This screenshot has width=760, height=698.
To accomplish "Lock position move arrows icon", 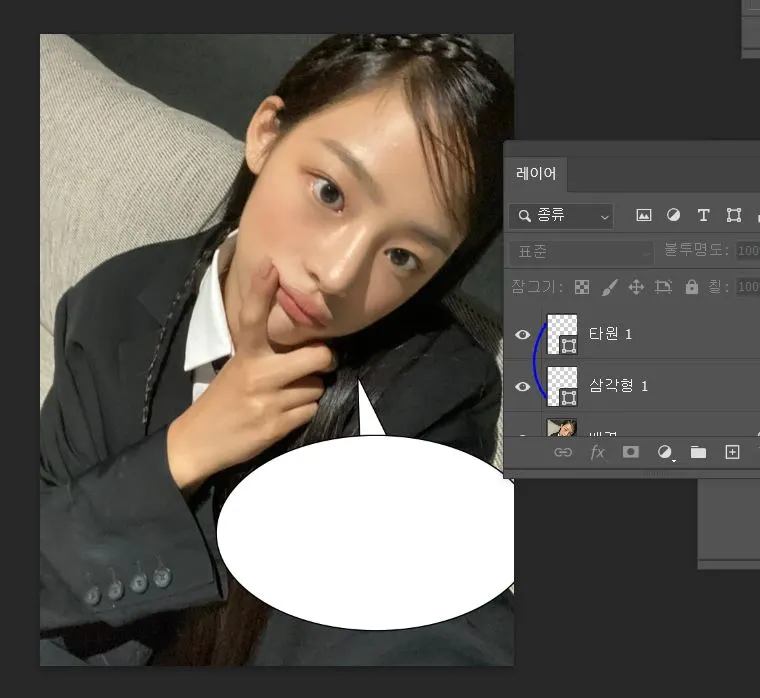I will pos(636,287).
